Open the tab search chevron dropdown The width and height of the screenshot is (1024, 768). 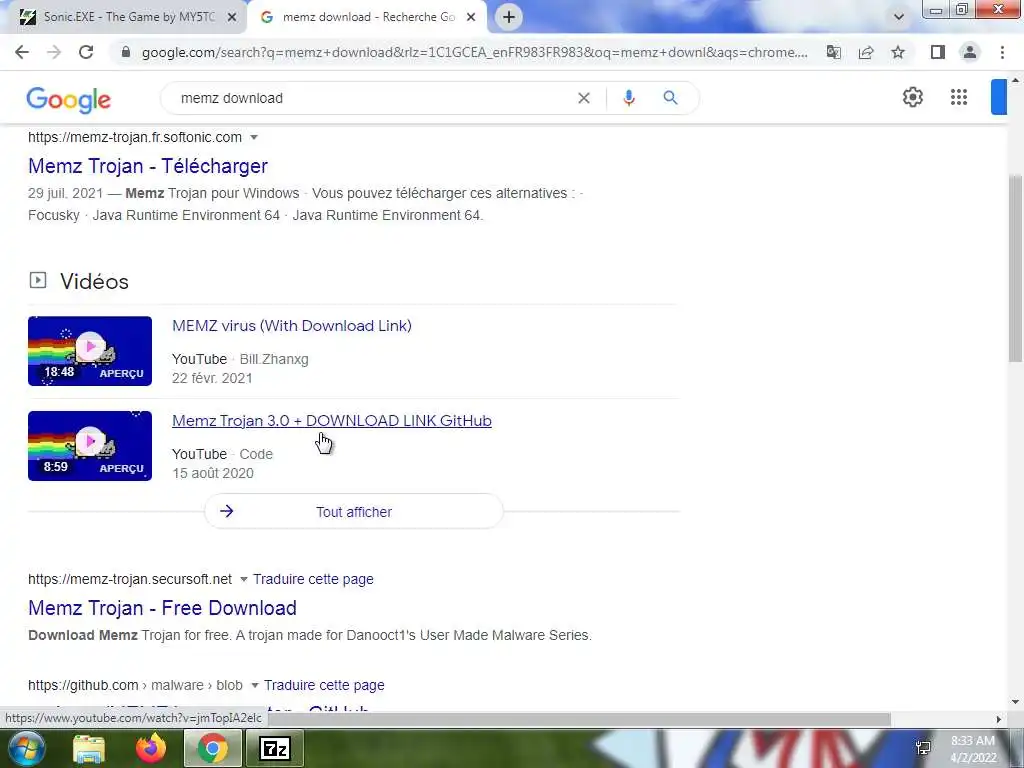(899, 17)
